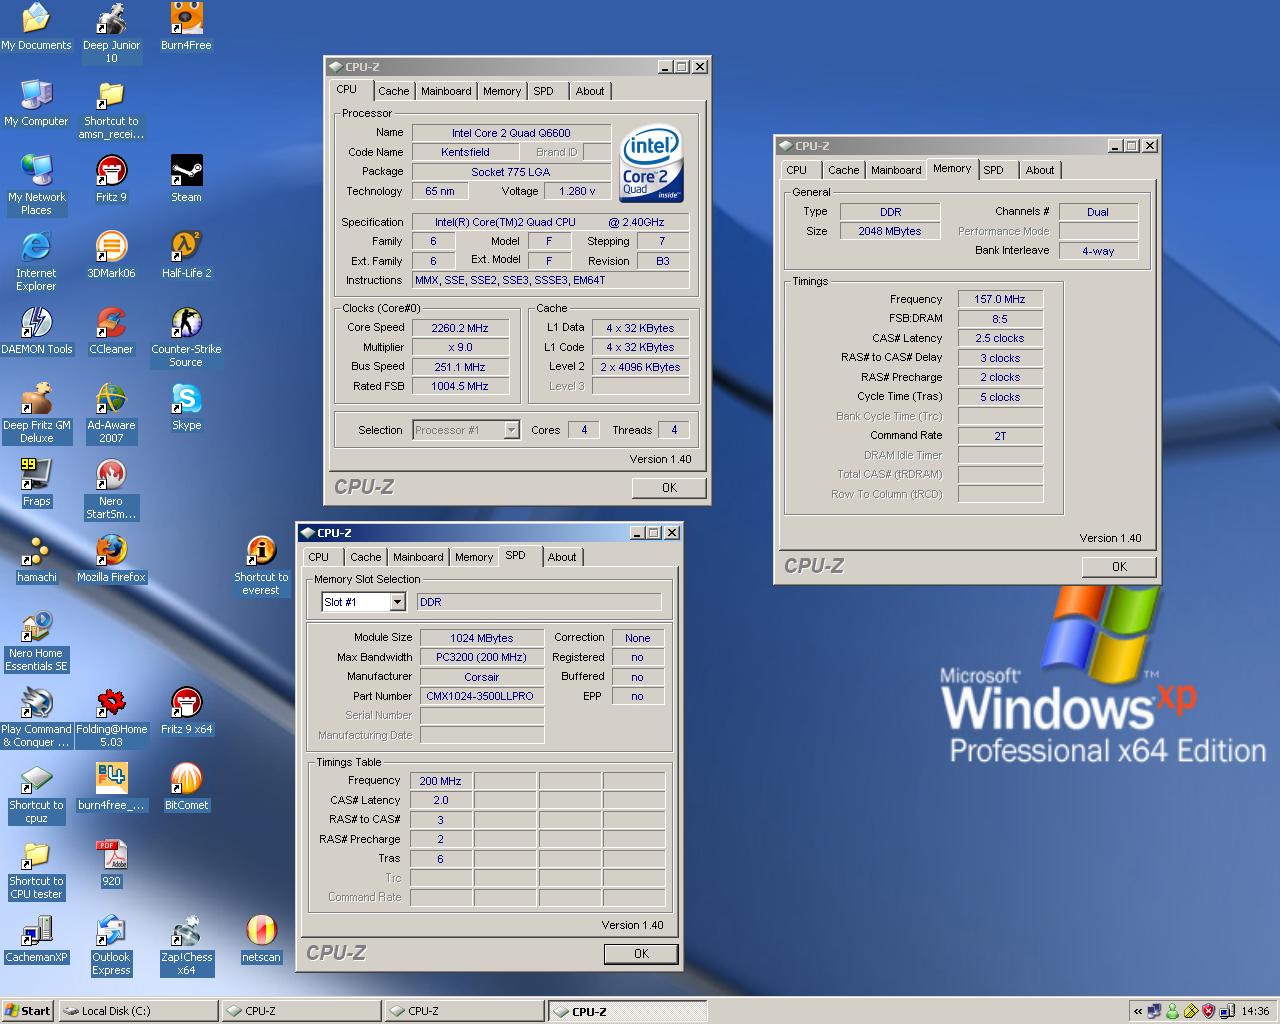Activate the second CPU-Z taskbar button
Screen dimensions: 1280x1024
[x=465, y=1011]
